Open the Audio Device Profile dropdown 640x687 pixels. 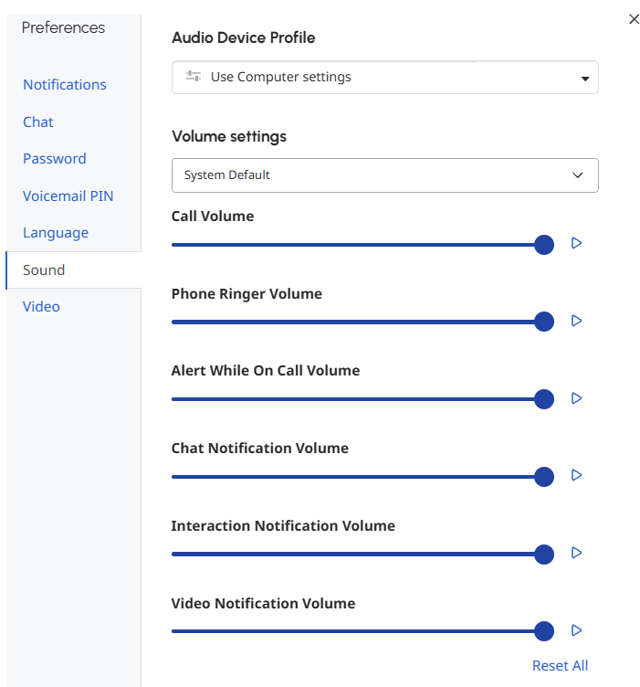(x=385, y=77)
